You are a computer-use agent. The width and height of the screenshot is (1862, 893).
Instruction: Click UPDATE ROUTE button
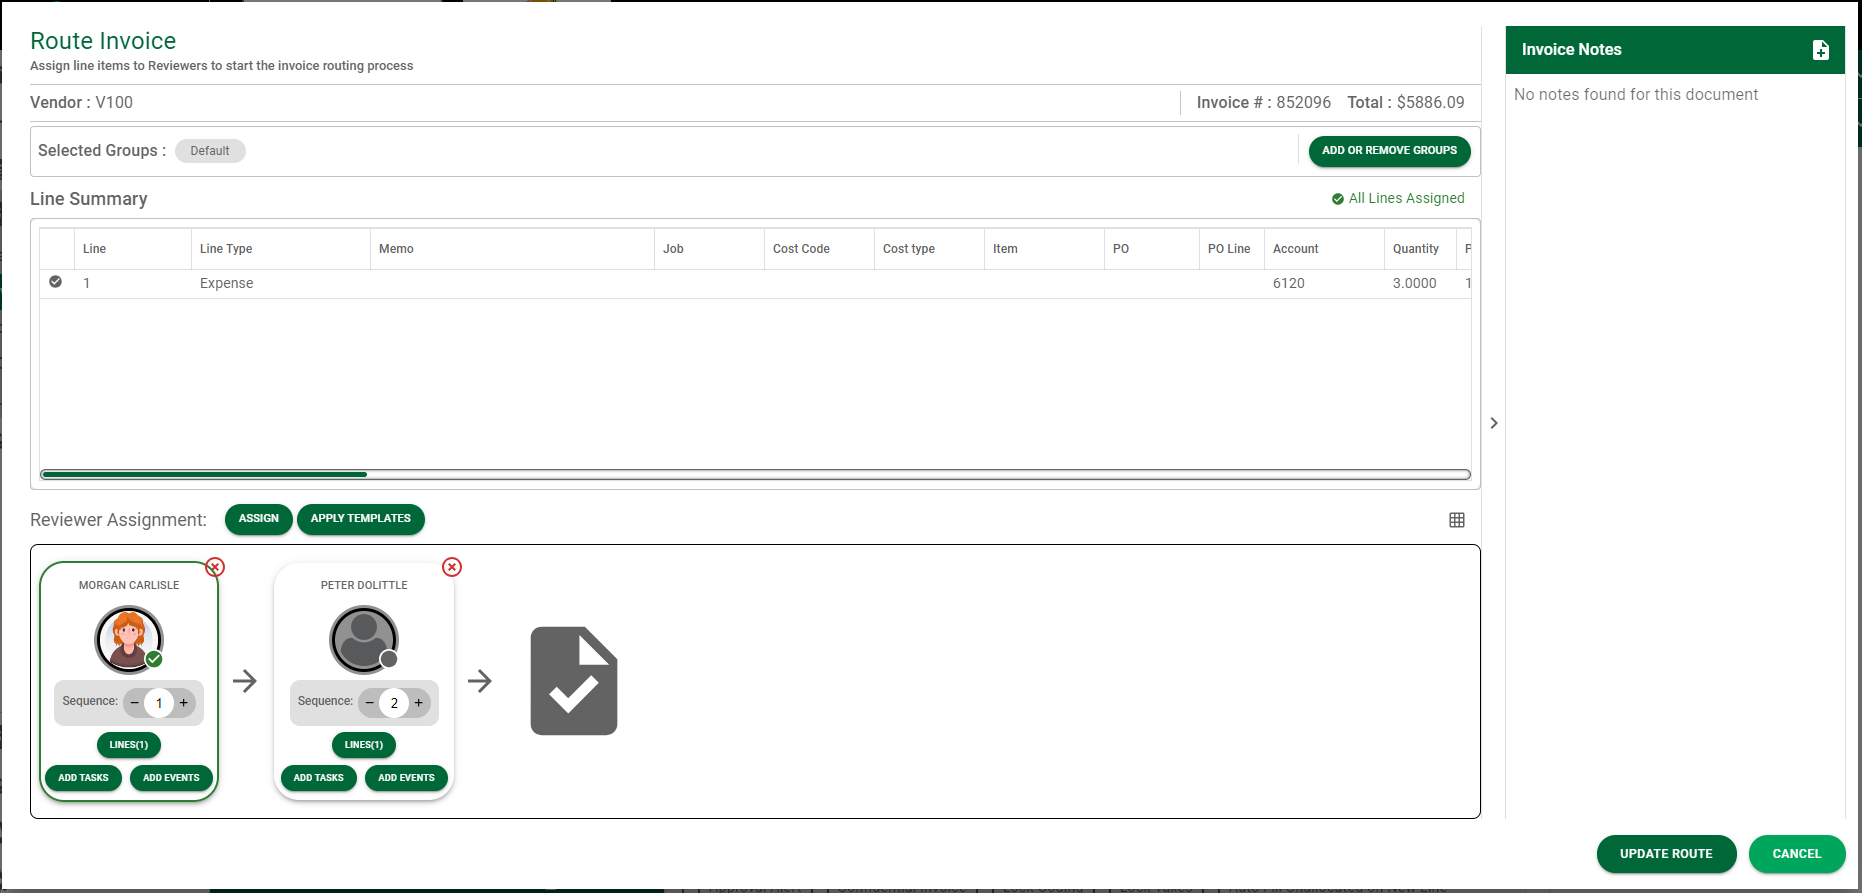pyautogui.click(x=1667, y=854)
